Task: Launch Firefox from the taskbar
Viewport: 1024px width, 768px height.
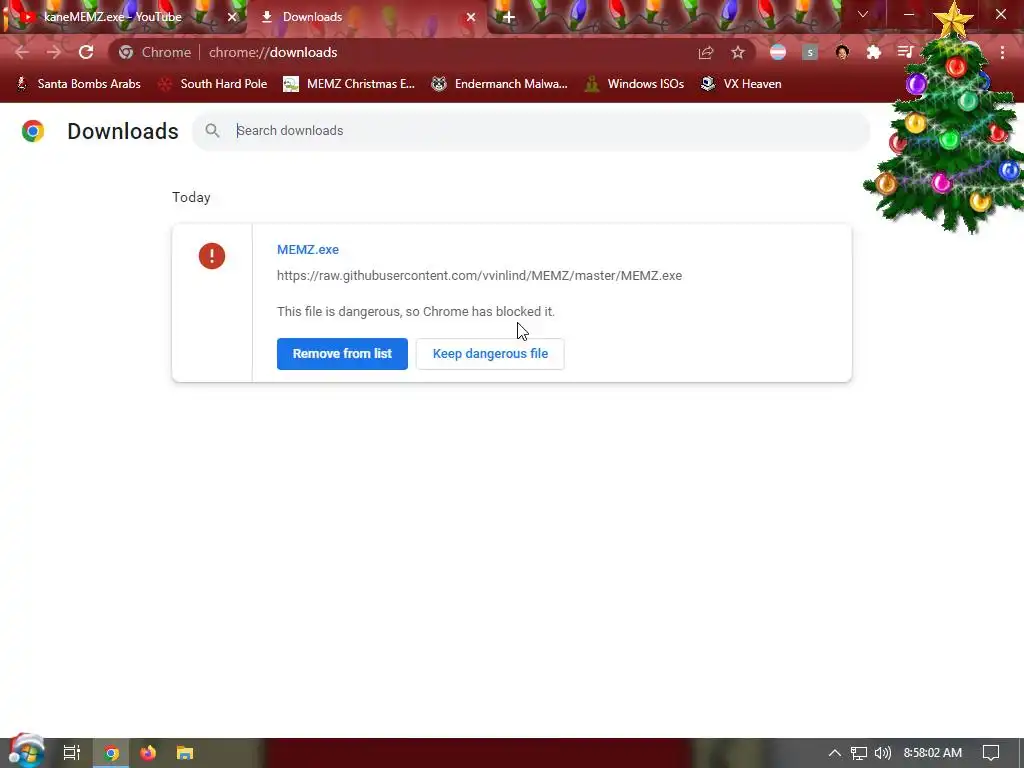Action: 148,753
